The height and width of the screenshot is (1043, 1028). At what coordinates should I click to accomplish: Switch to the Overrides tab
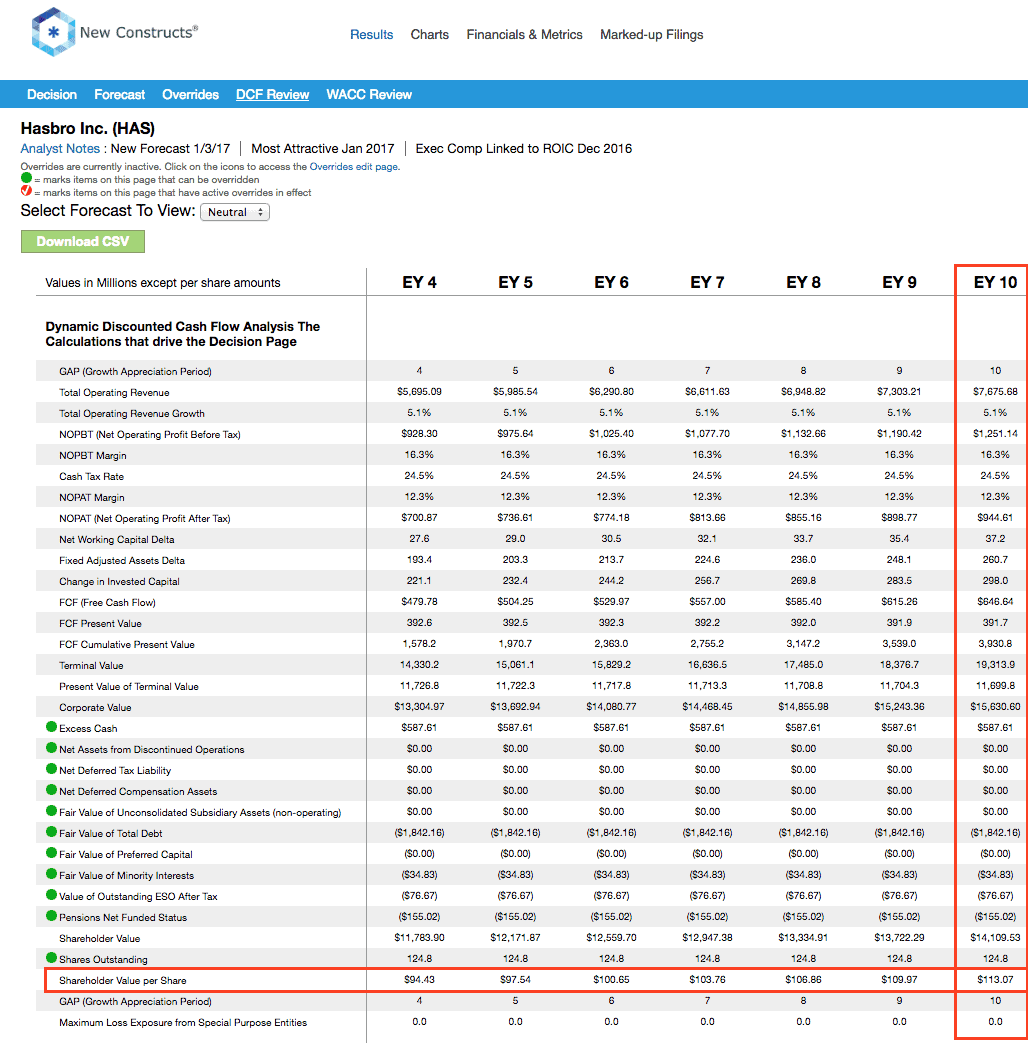click(190, 94)
